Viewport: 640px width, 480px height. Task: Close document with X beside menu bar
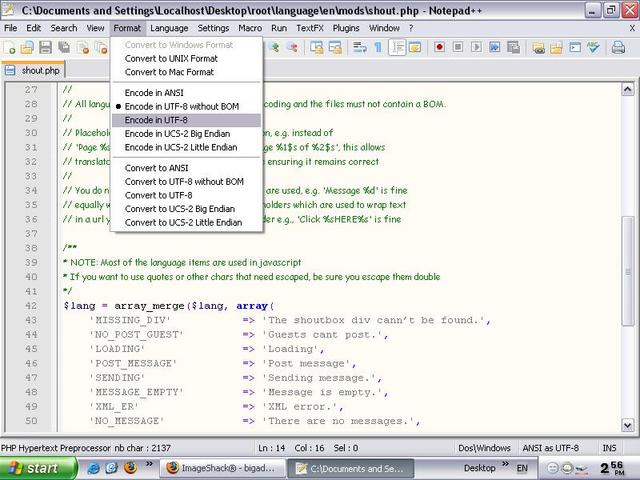click(632, 28)
